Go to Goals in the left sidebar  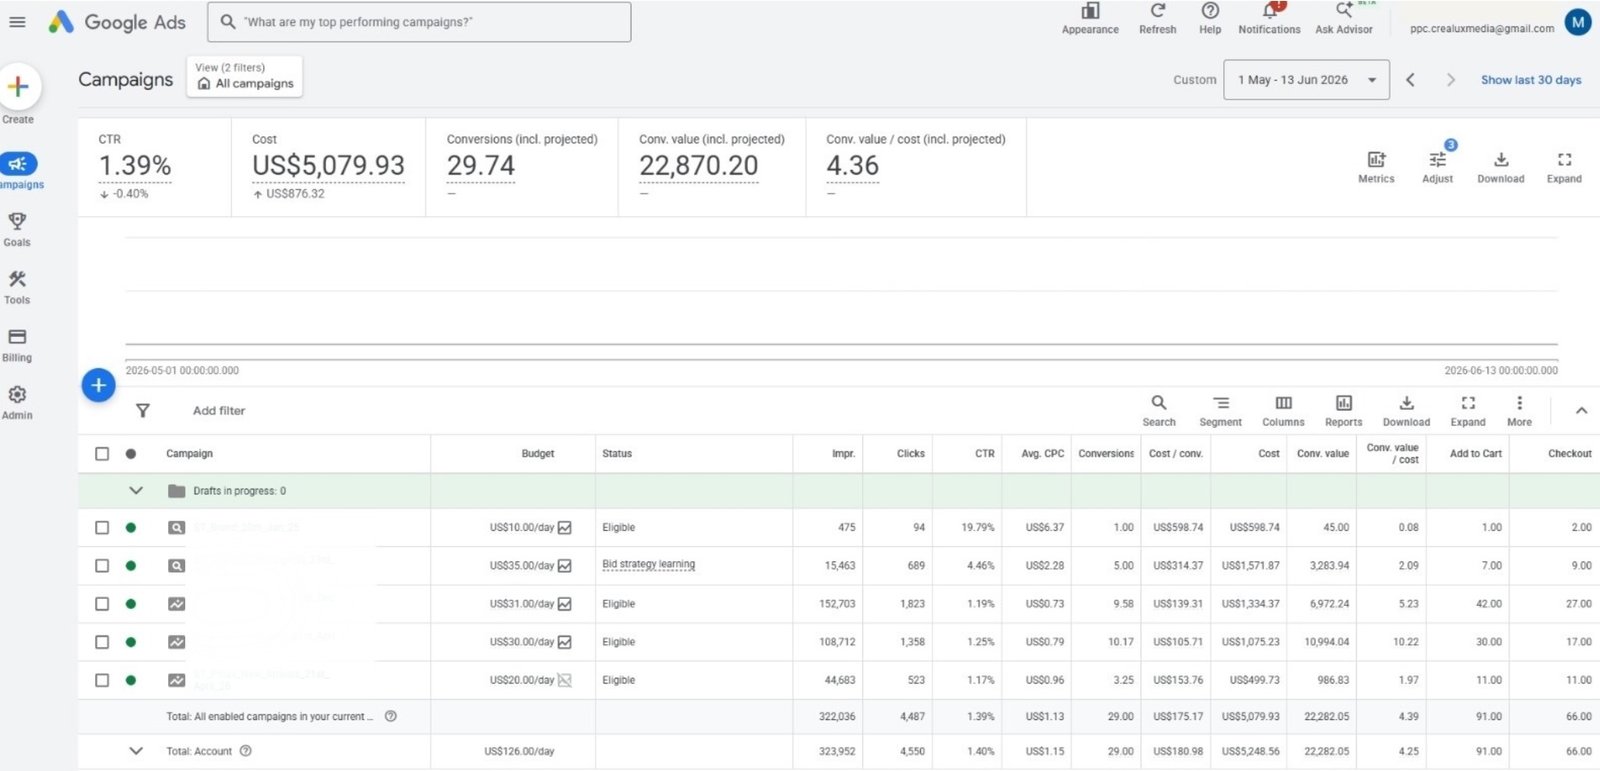tap(17, 229)
